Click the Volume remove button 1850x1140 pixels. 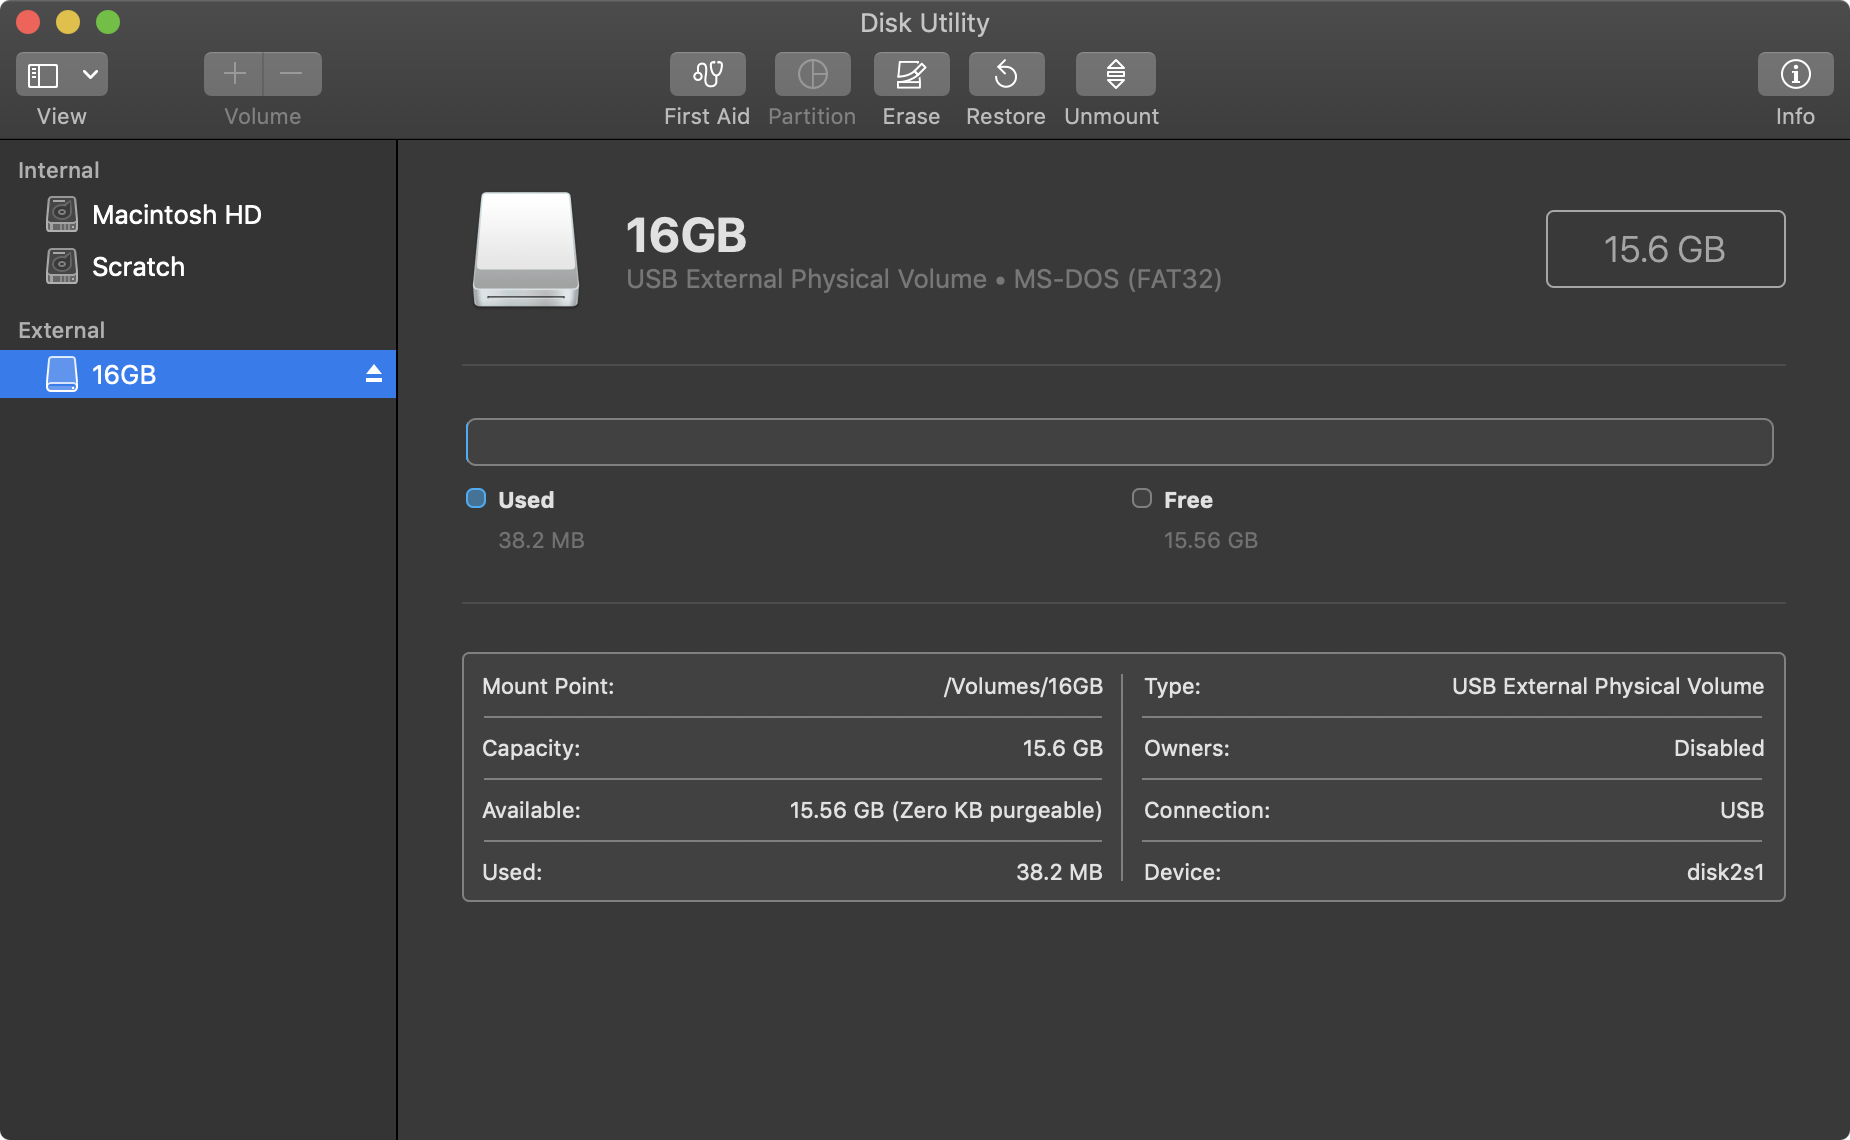(291, 73)
